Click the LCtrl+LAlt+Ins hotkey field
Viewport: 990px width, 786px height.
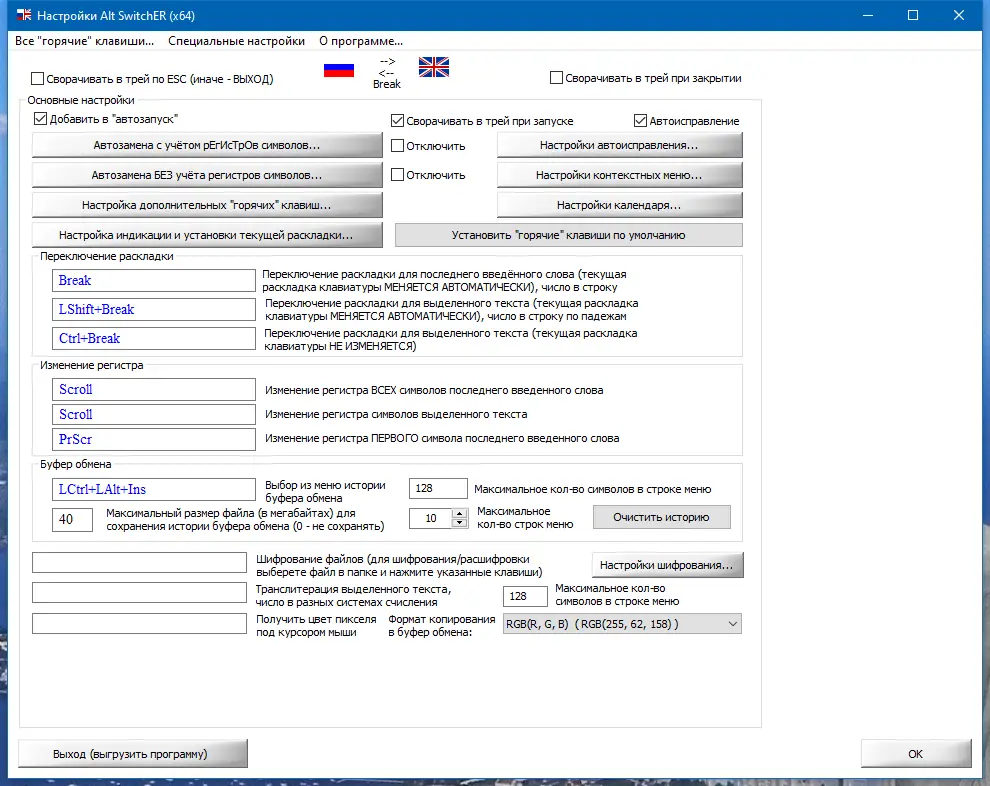pos(153,489)
